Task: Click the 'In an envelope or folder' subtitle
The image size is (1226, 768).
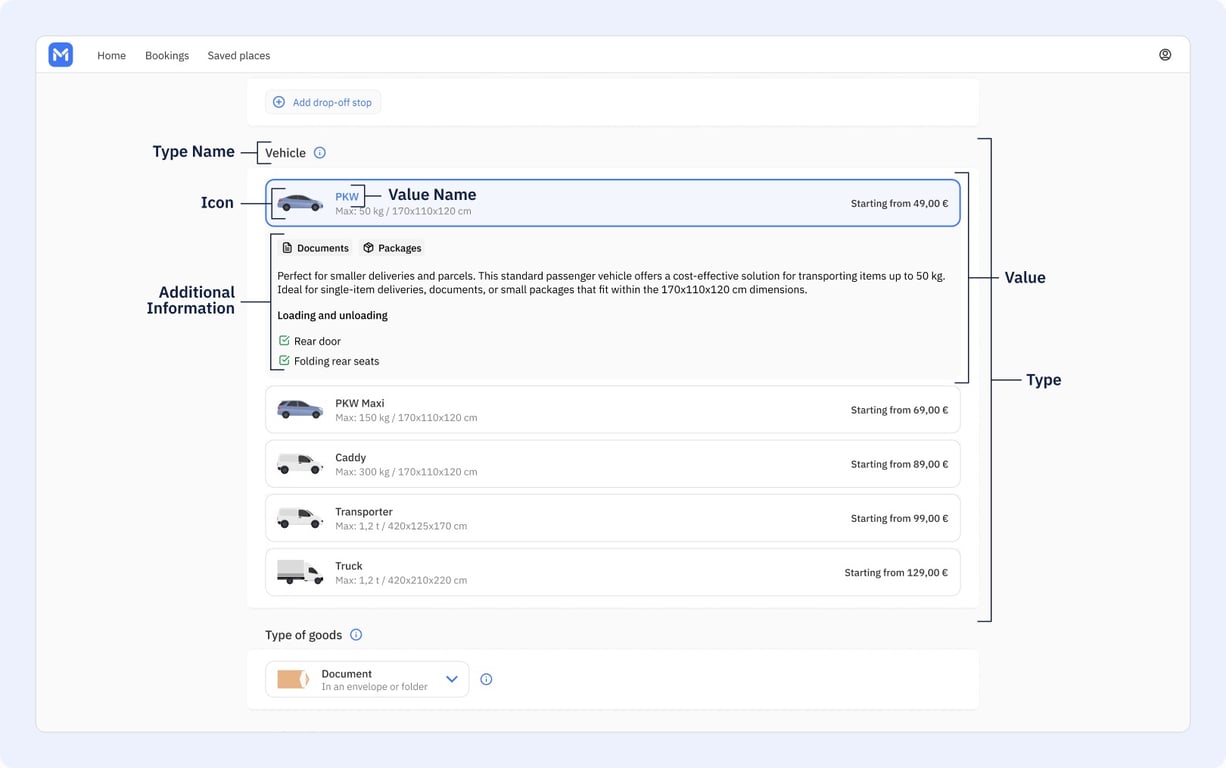Action: 374,687
